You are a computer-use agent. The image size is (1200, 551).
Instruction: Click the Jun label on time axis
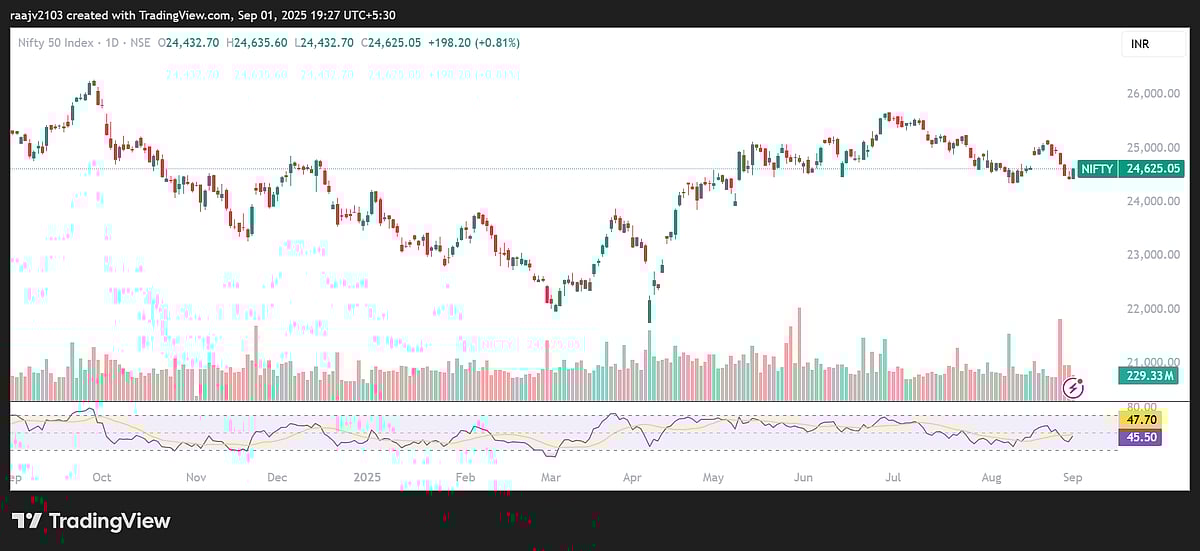[803, 478]
